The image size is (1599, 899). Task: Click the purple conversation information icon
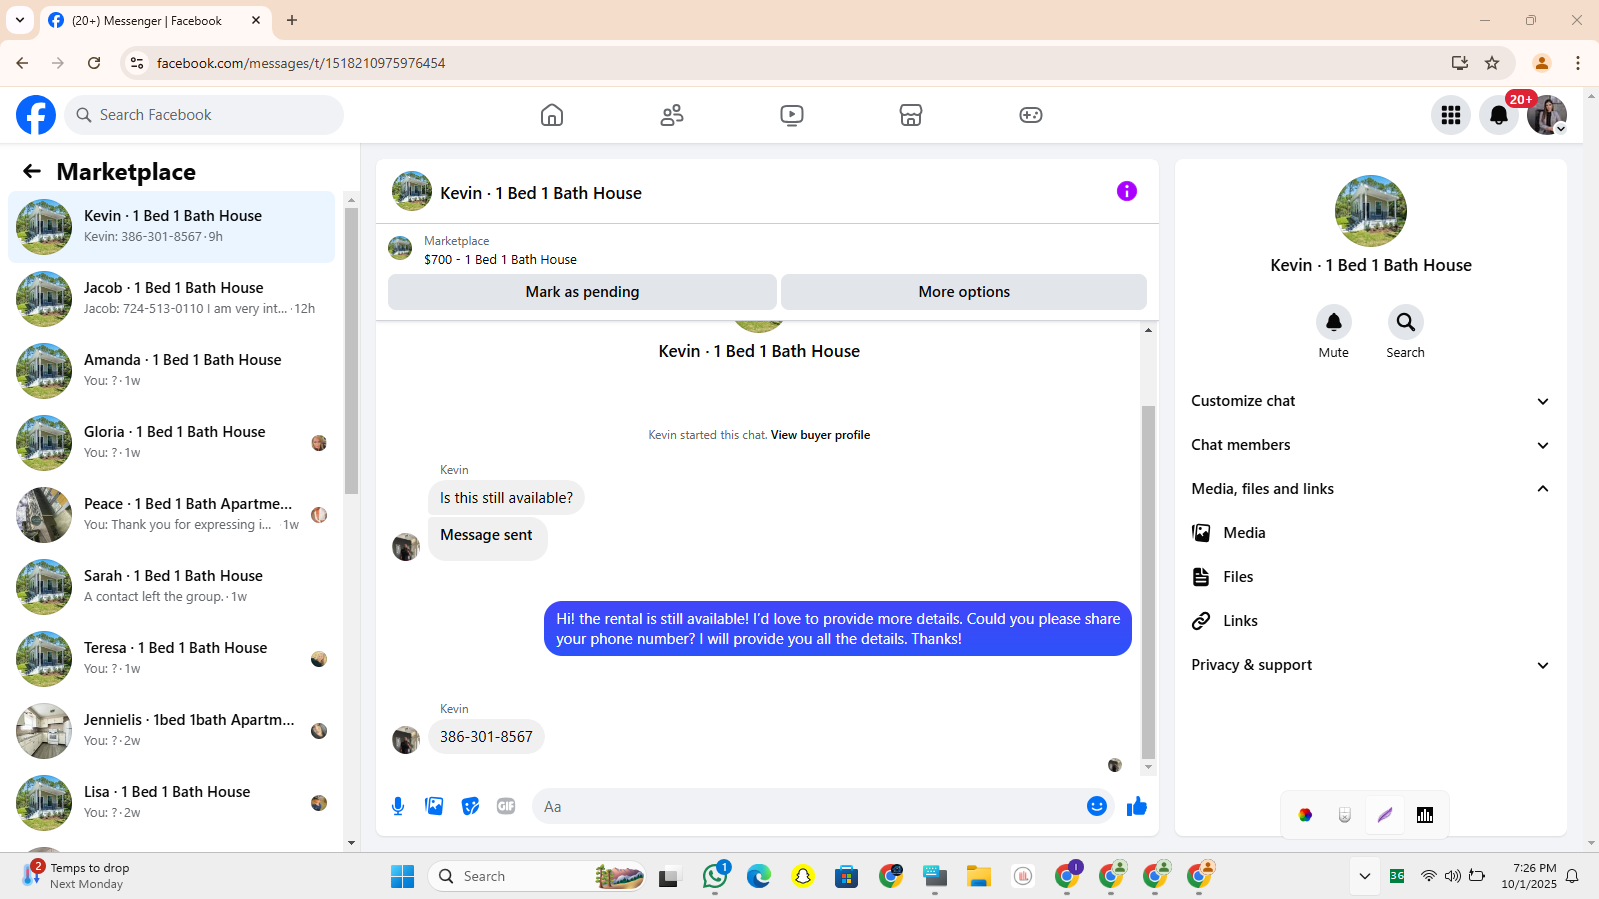pyautogui.click(x=1127, y=191)
